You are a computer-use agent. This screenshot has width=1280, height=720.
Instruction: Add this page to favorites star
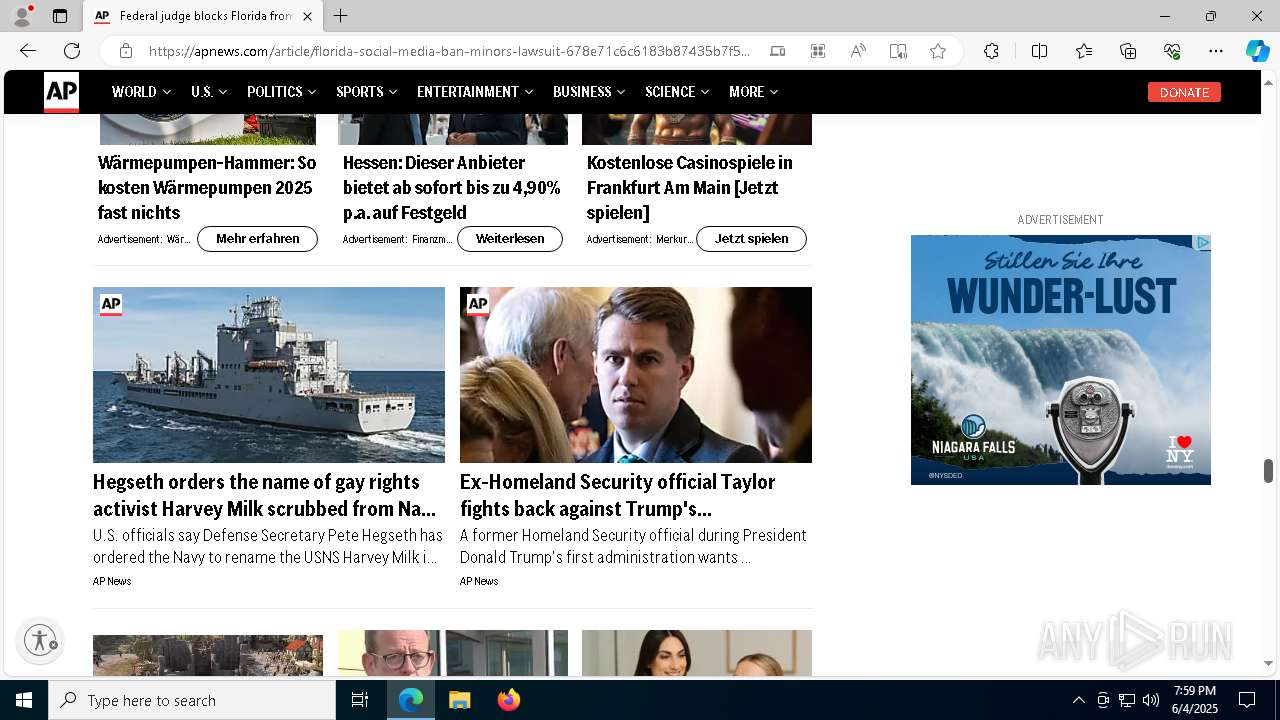[938, 51]
